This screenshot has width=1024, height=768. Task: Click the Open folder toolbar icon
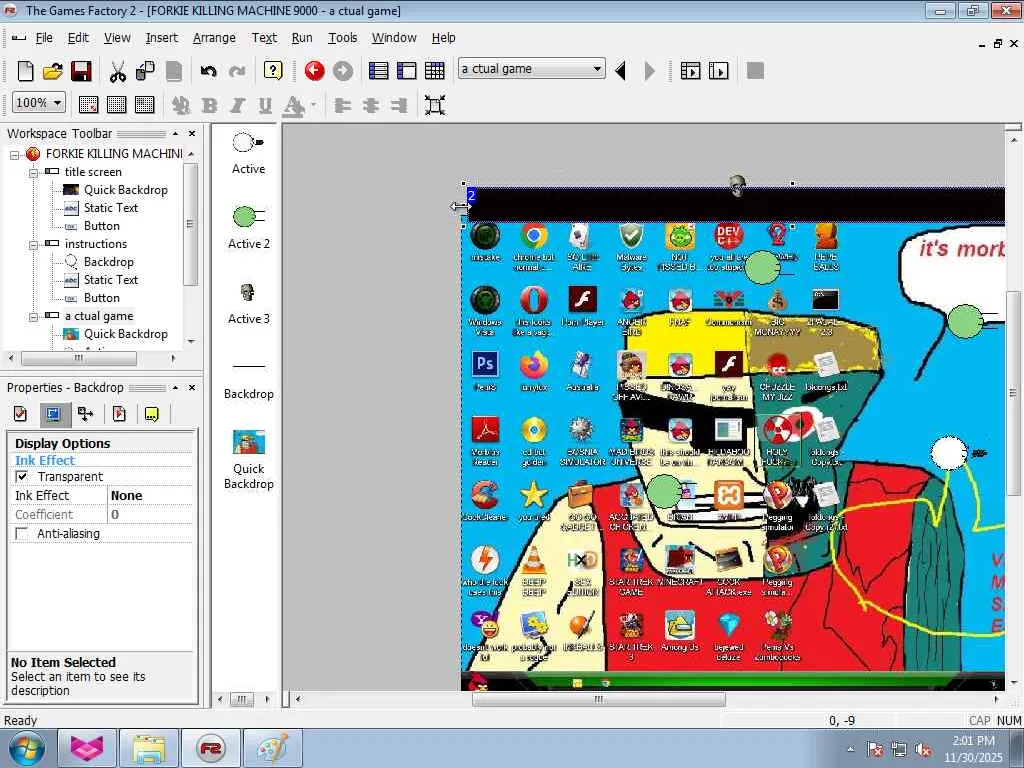53,71
